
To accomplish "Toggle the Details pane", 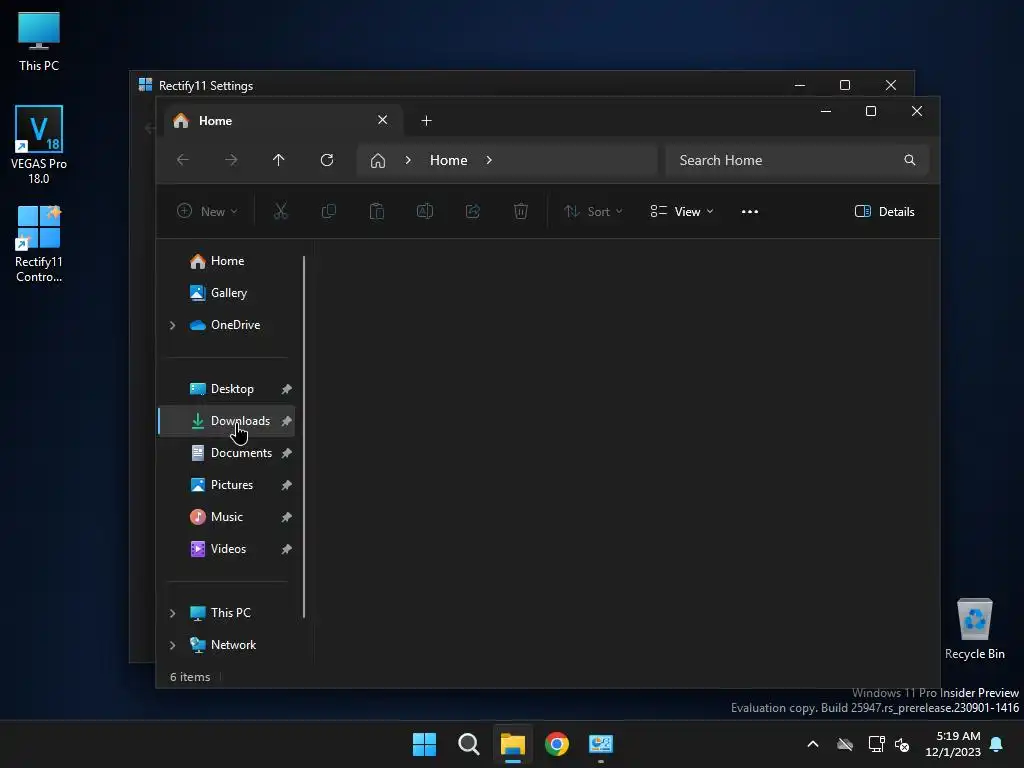I will 884,211.
